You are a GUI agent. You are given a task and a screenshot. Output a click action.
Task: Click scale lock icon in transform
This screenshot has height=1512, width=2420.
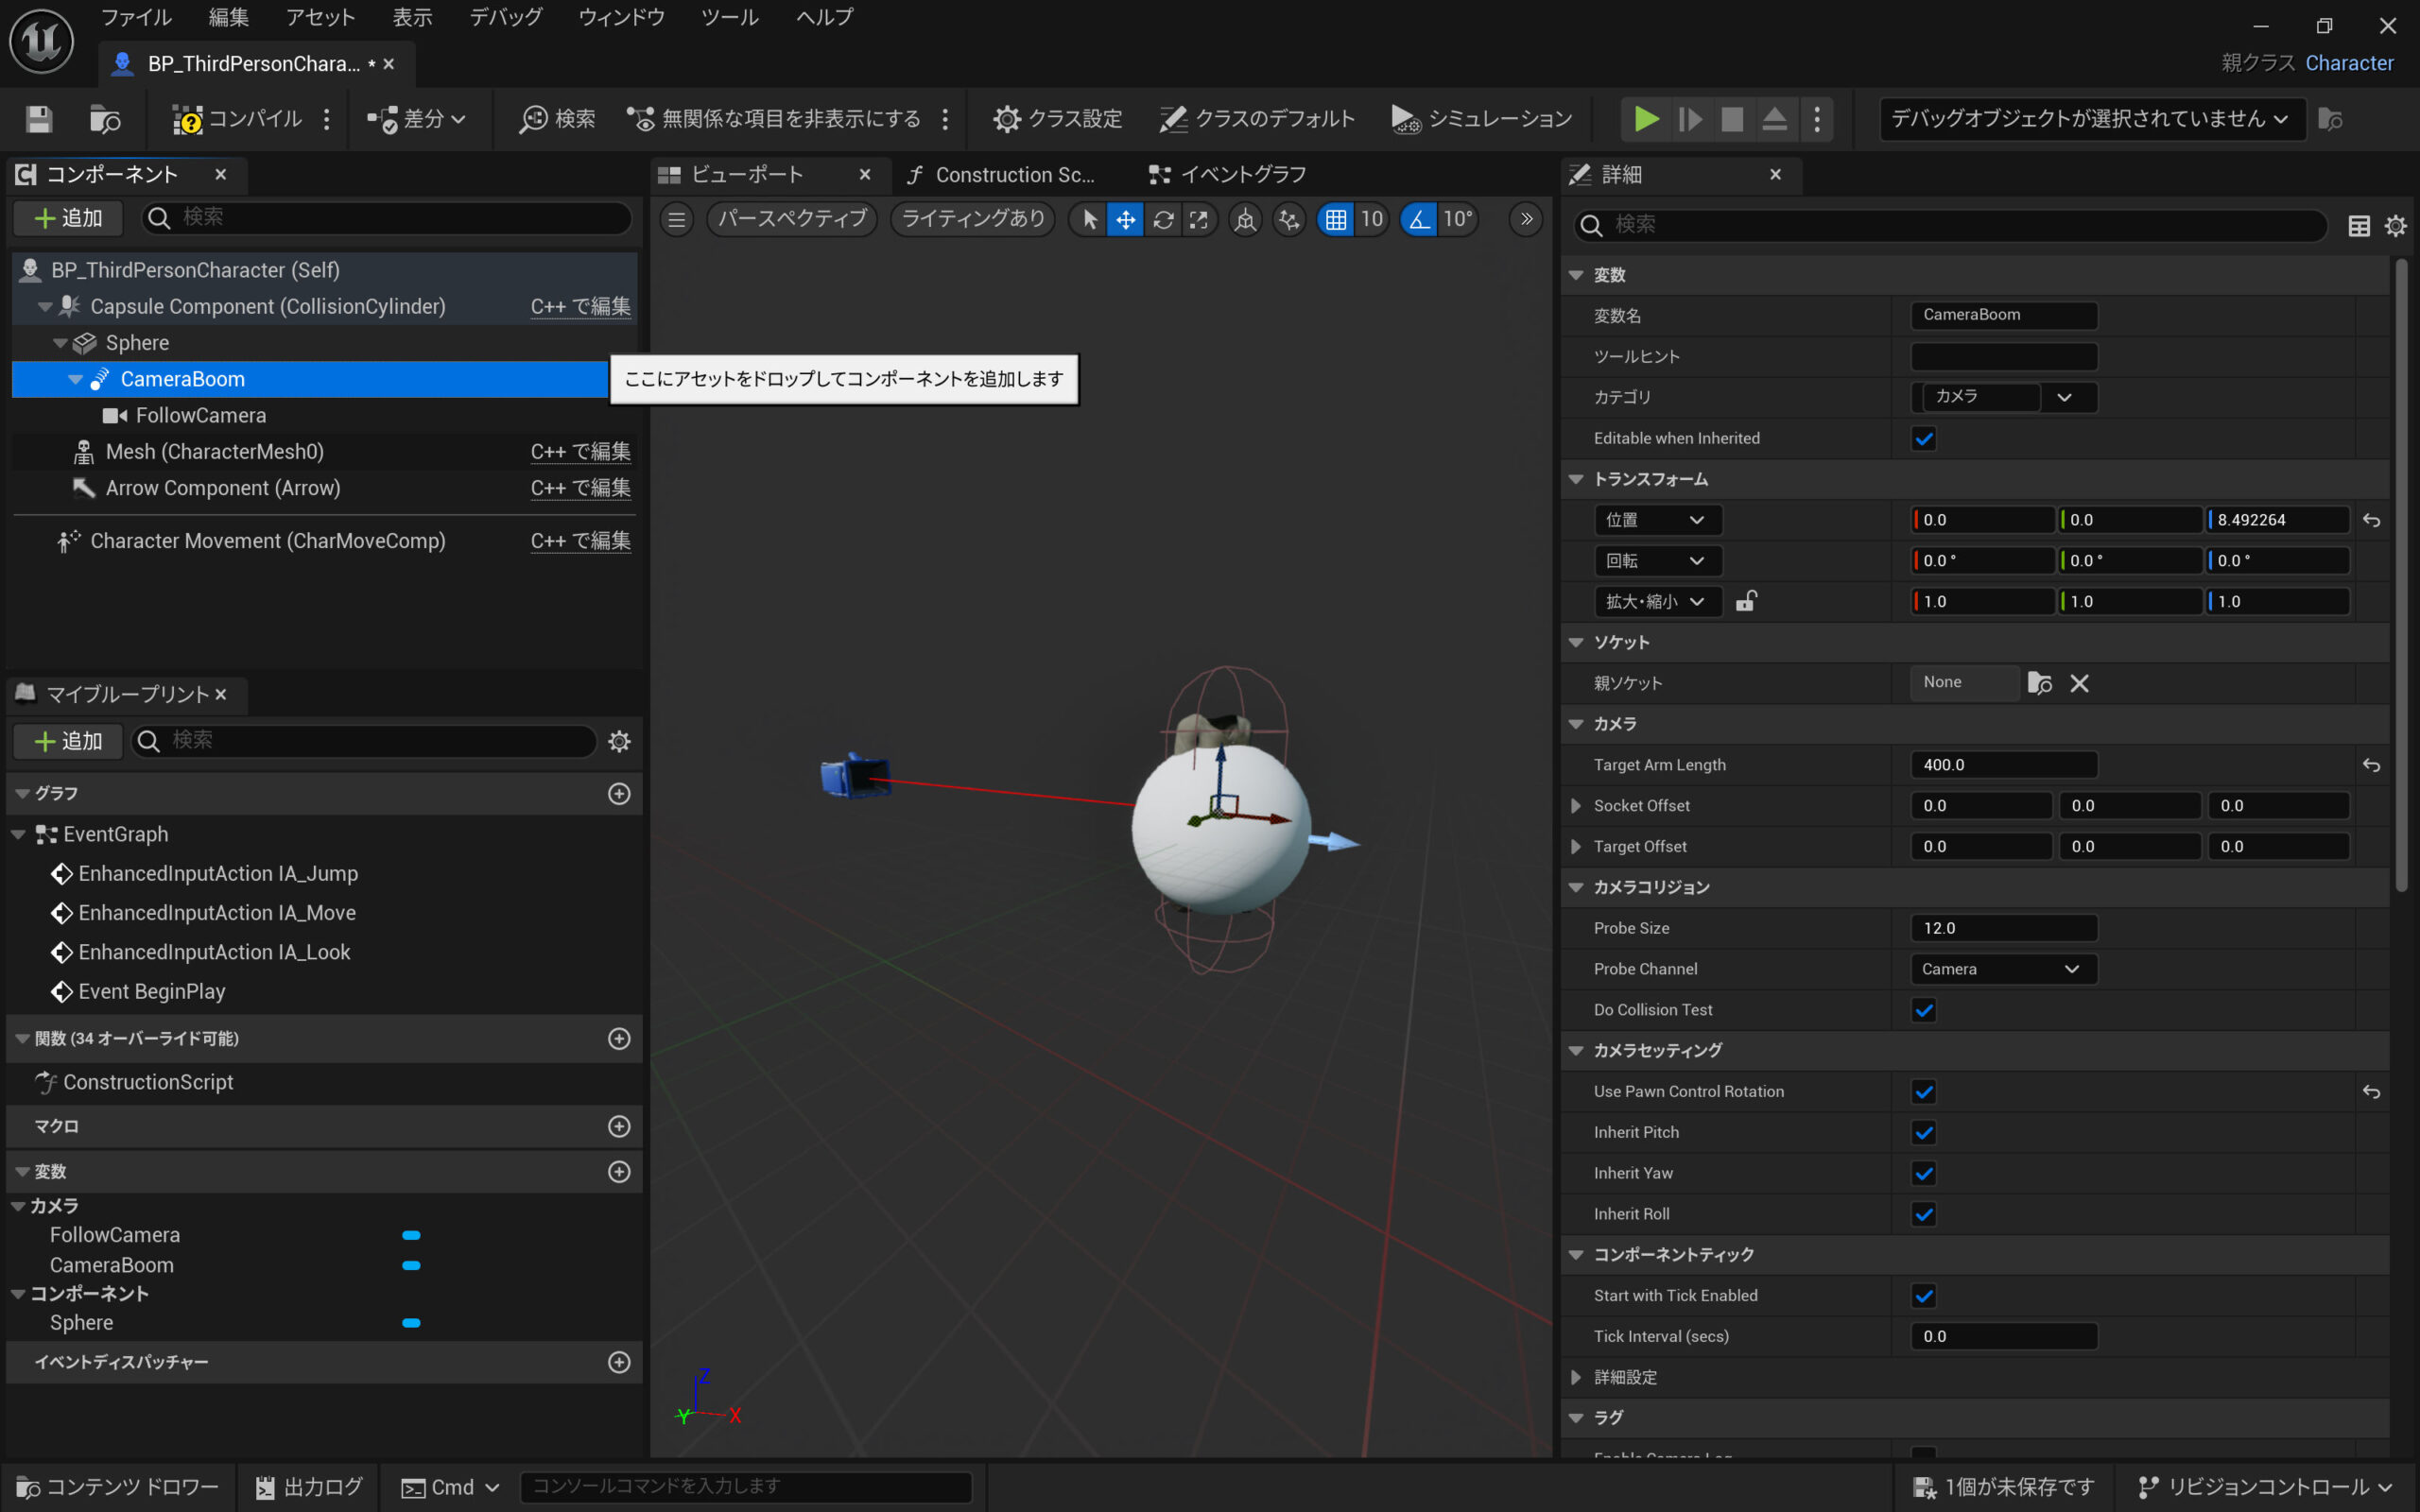coord(1746,601)
